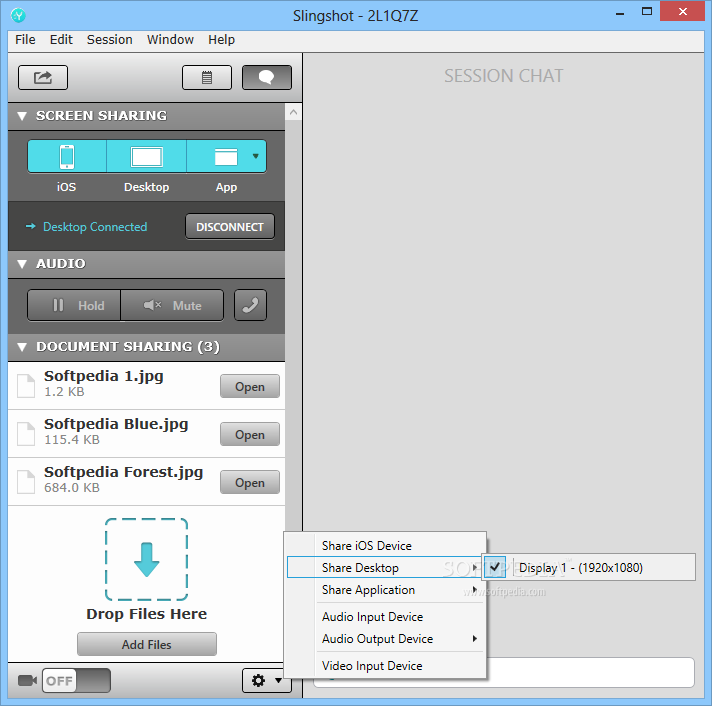Viewport: 712px width, 706px height.
Task: Select the Softpedia Blue.jpg file name
Action: [116, 425]
